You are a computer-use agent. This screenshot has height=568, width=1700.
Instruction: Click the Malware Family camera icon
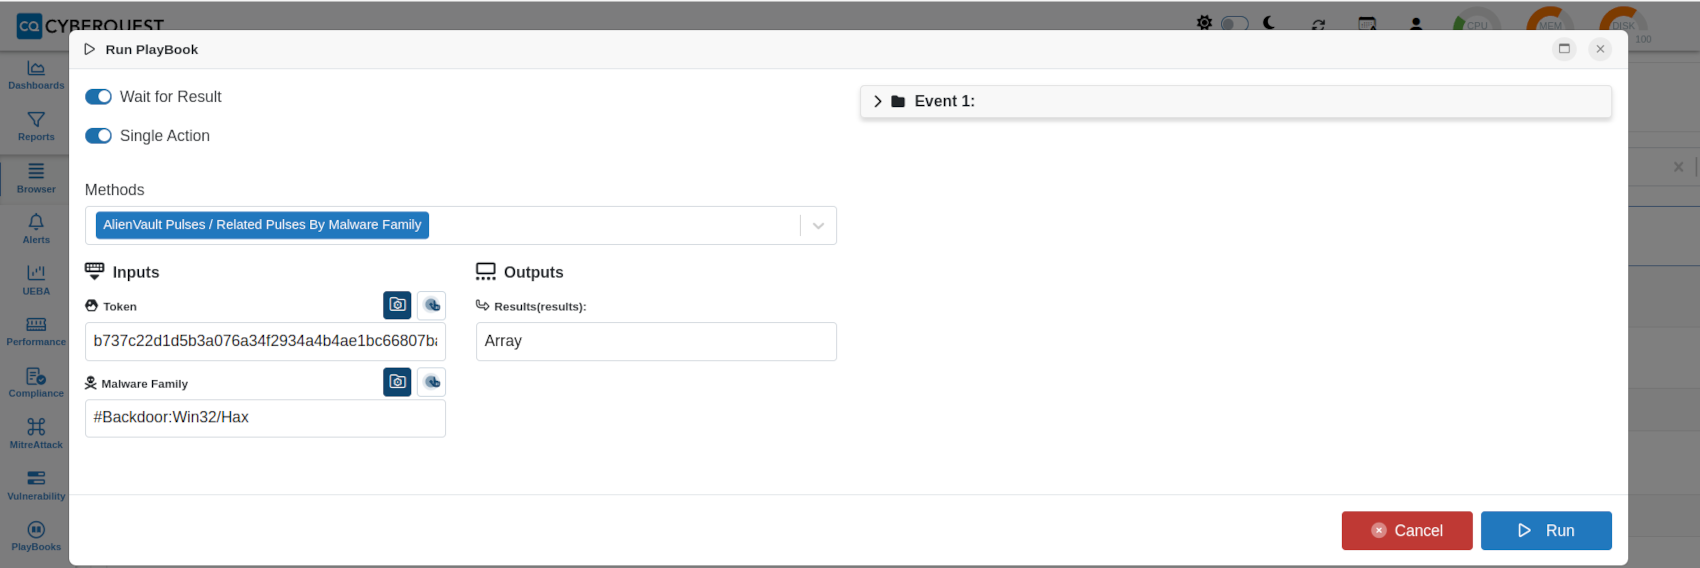(x=397, y=382)
